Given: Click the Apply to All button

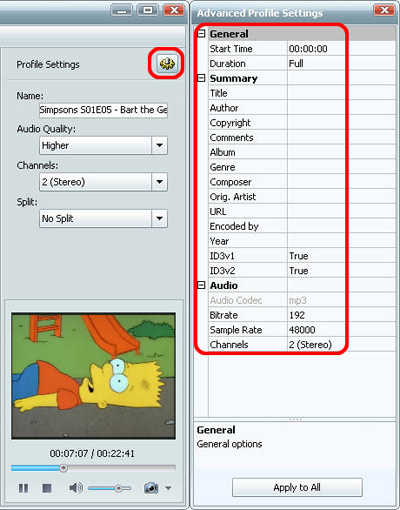Looking at the screenshot, I should [x=297, y=487].
